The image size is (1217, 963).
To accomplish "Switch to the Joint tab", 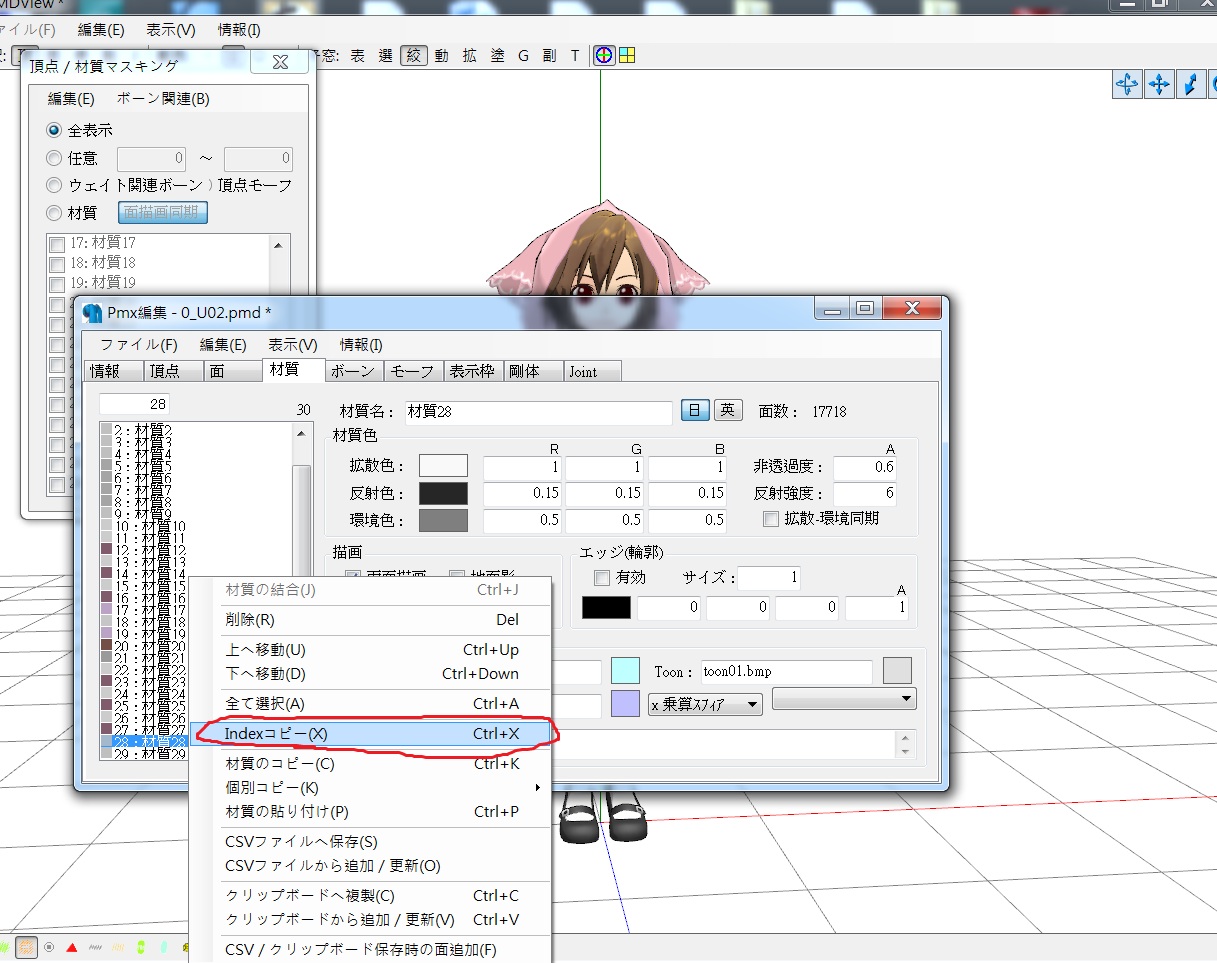I will [x=592, y=371].
